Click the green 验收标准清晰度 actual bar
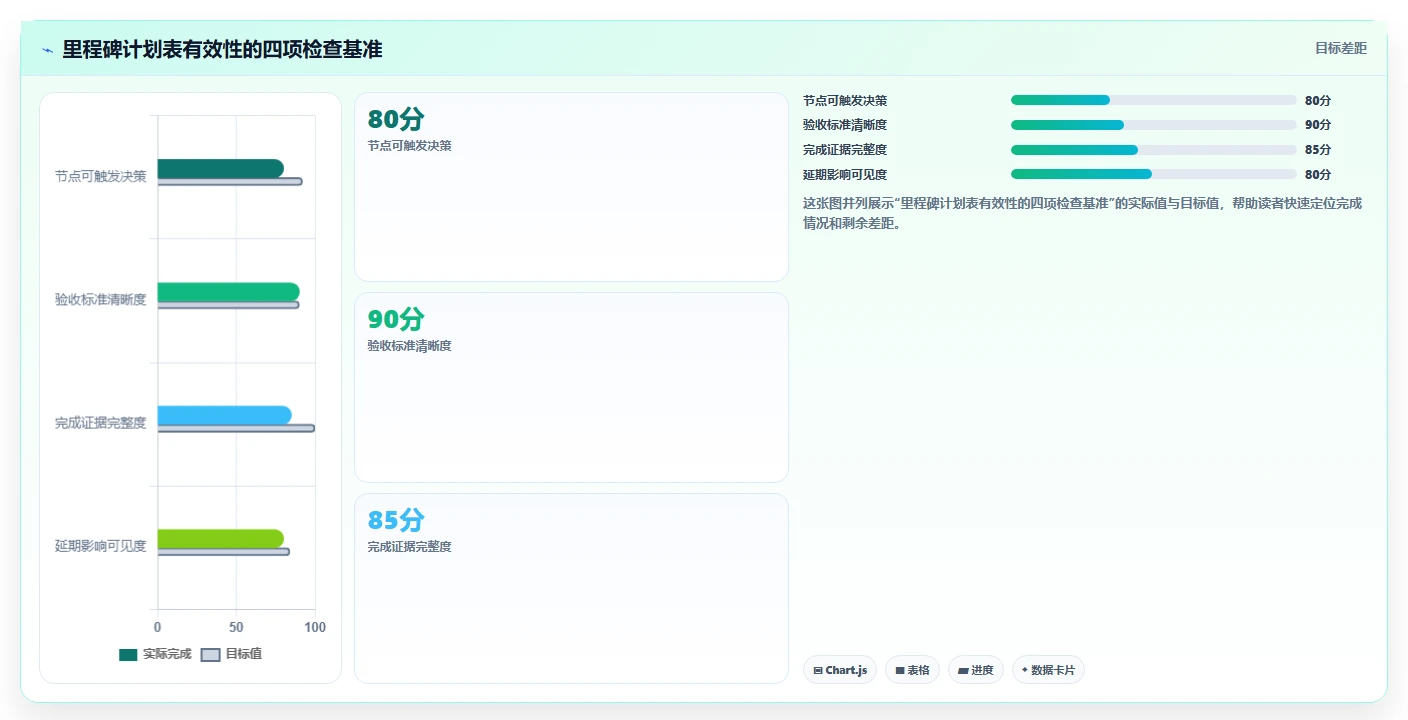The image size is (1408, 720). tap(228, 292)
